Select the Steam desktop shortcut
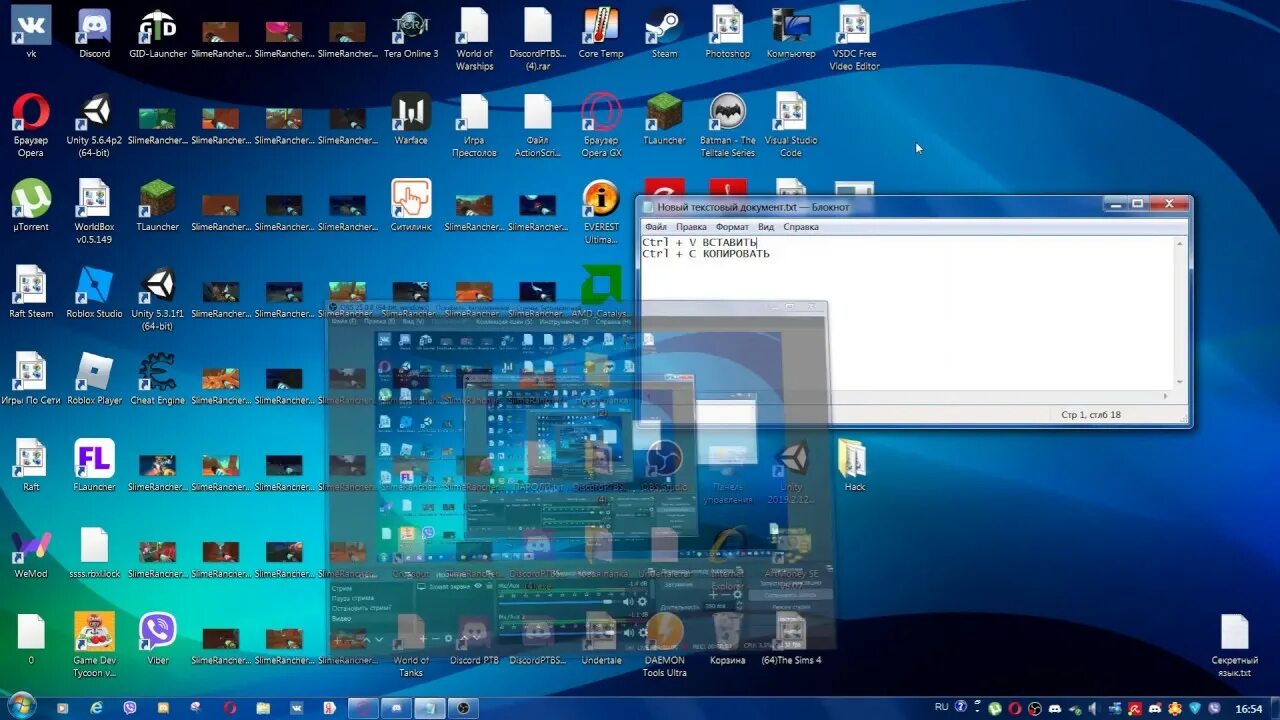Viewport: 1280px width, 720px height. click(x=664, y=32)
